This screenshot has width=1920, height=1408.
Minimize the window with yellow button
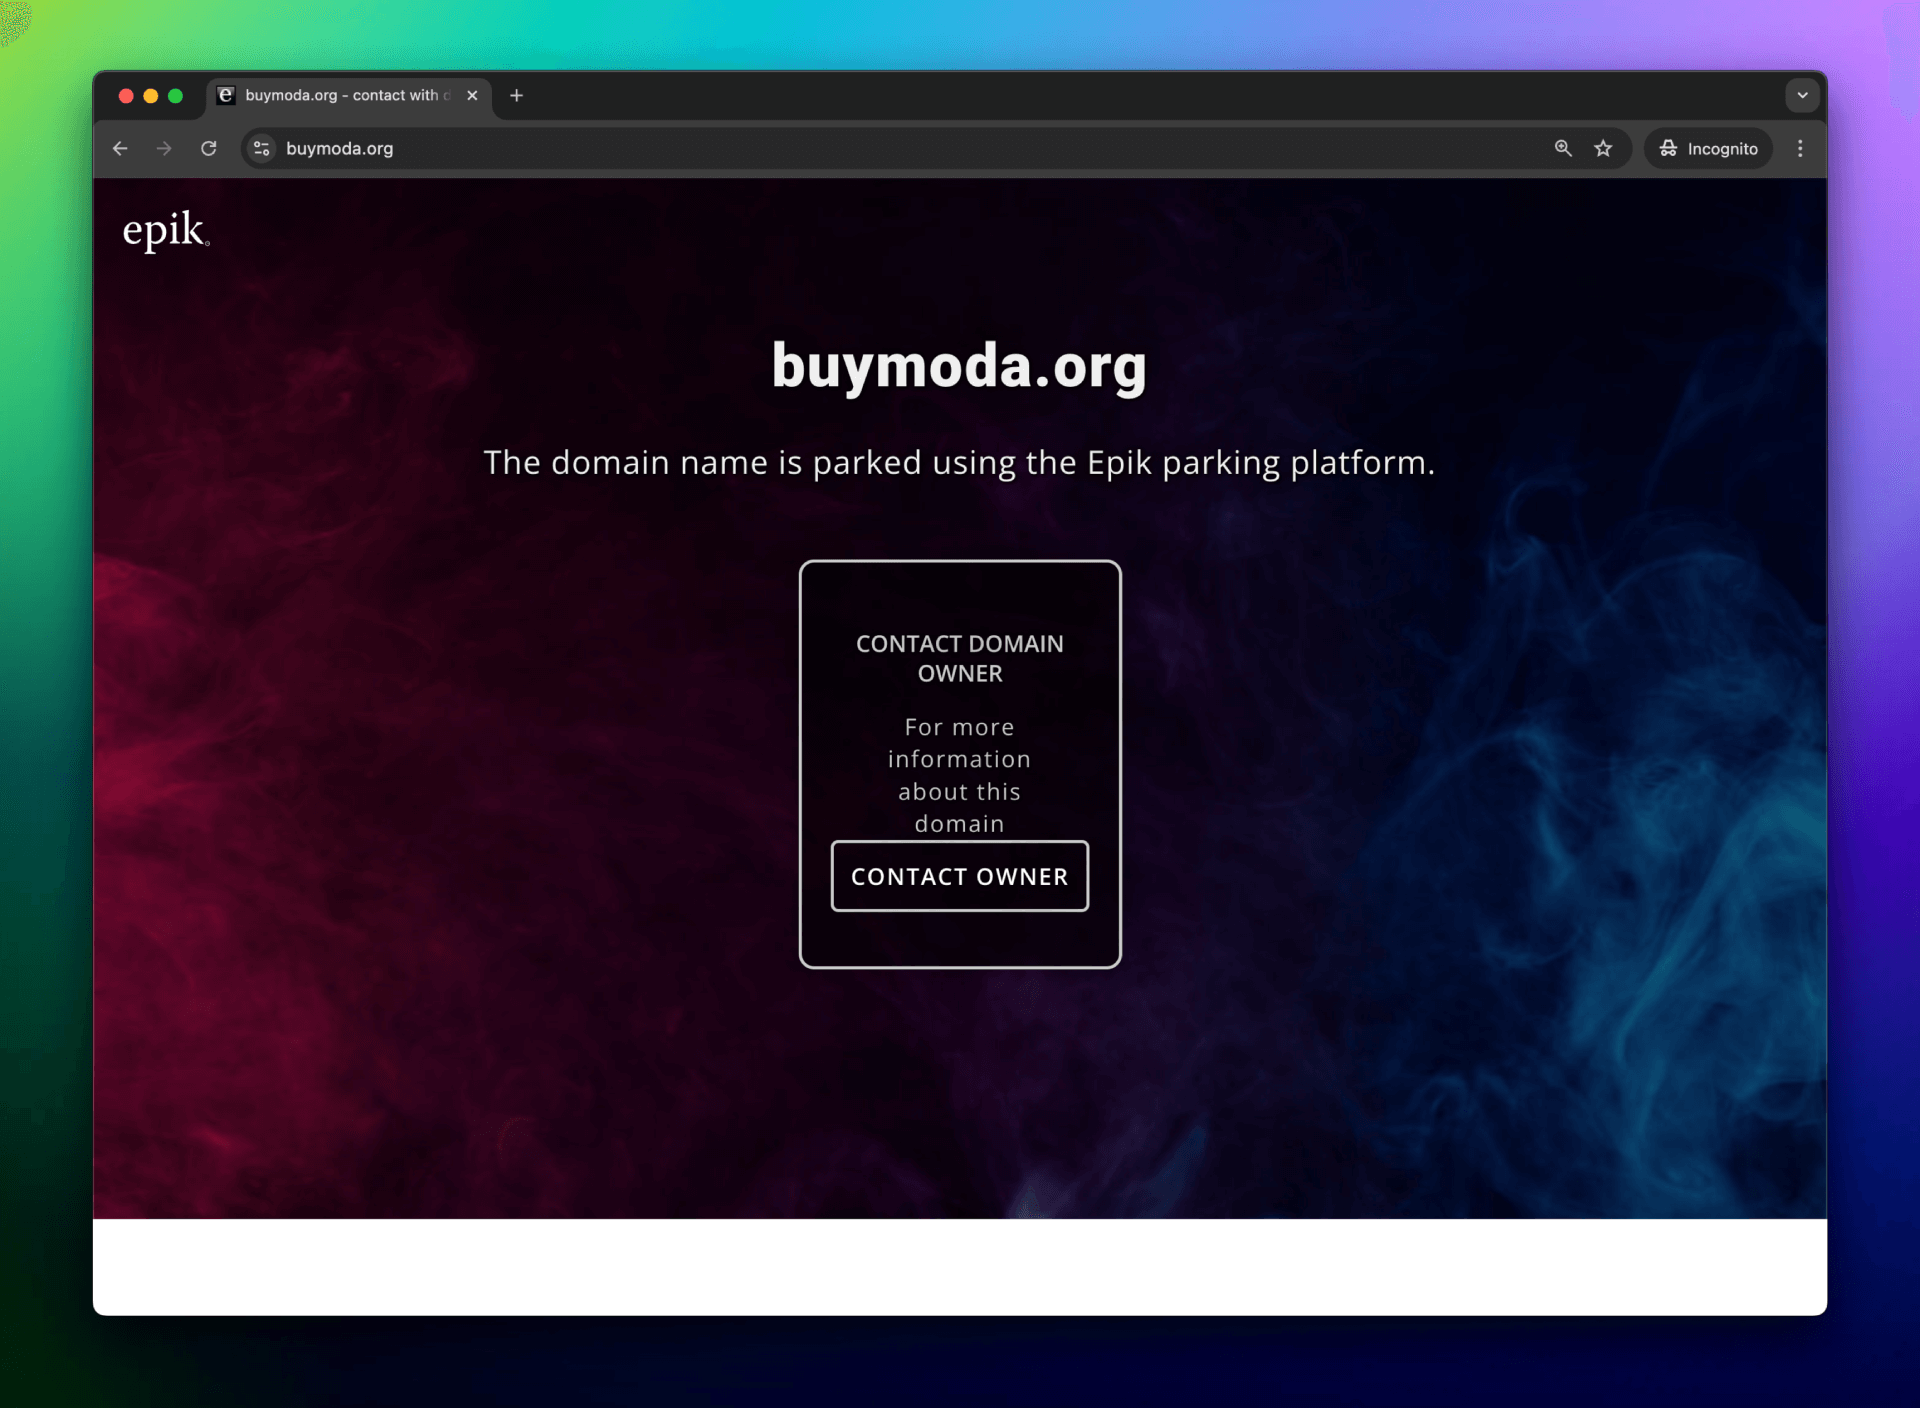(x=151, y=96)
